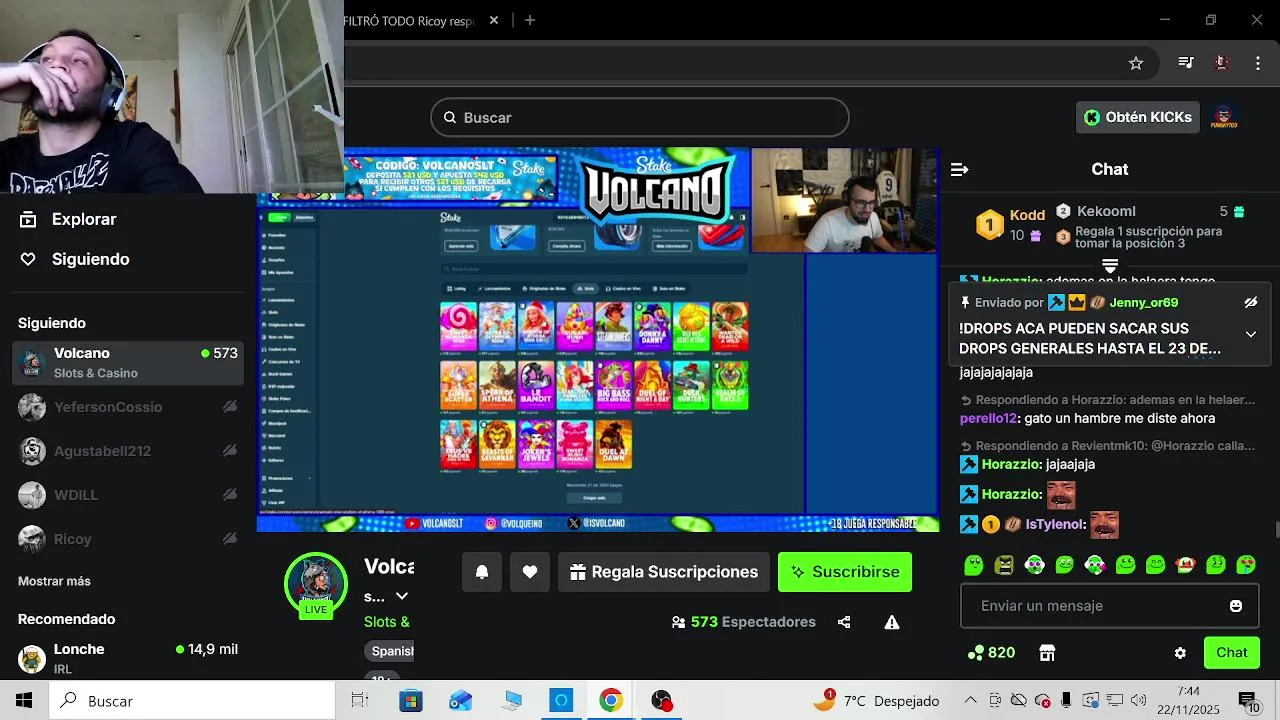Open the Microsoft Store taskbar icon
Viewport: 1280px width, 720px height.
[x=411, y=701]
